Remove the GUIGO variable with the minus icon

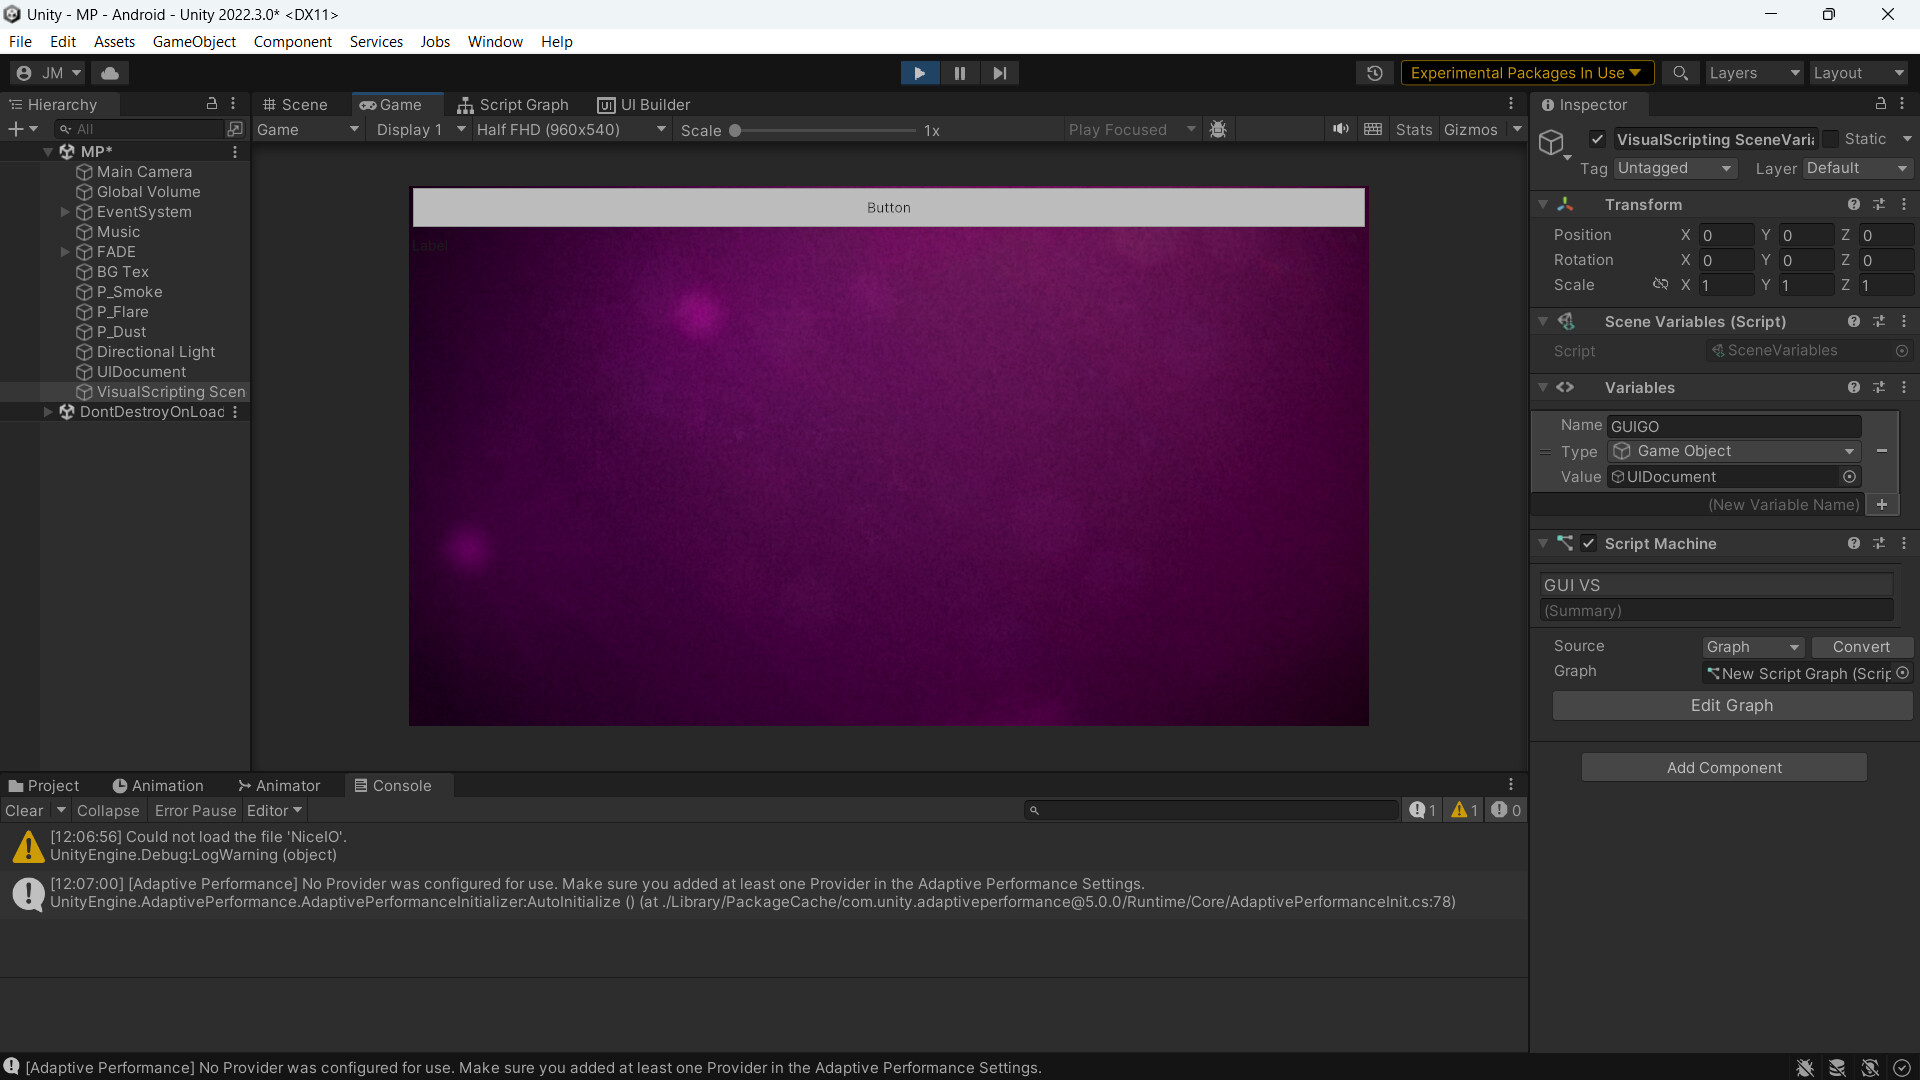[1883, 451]
